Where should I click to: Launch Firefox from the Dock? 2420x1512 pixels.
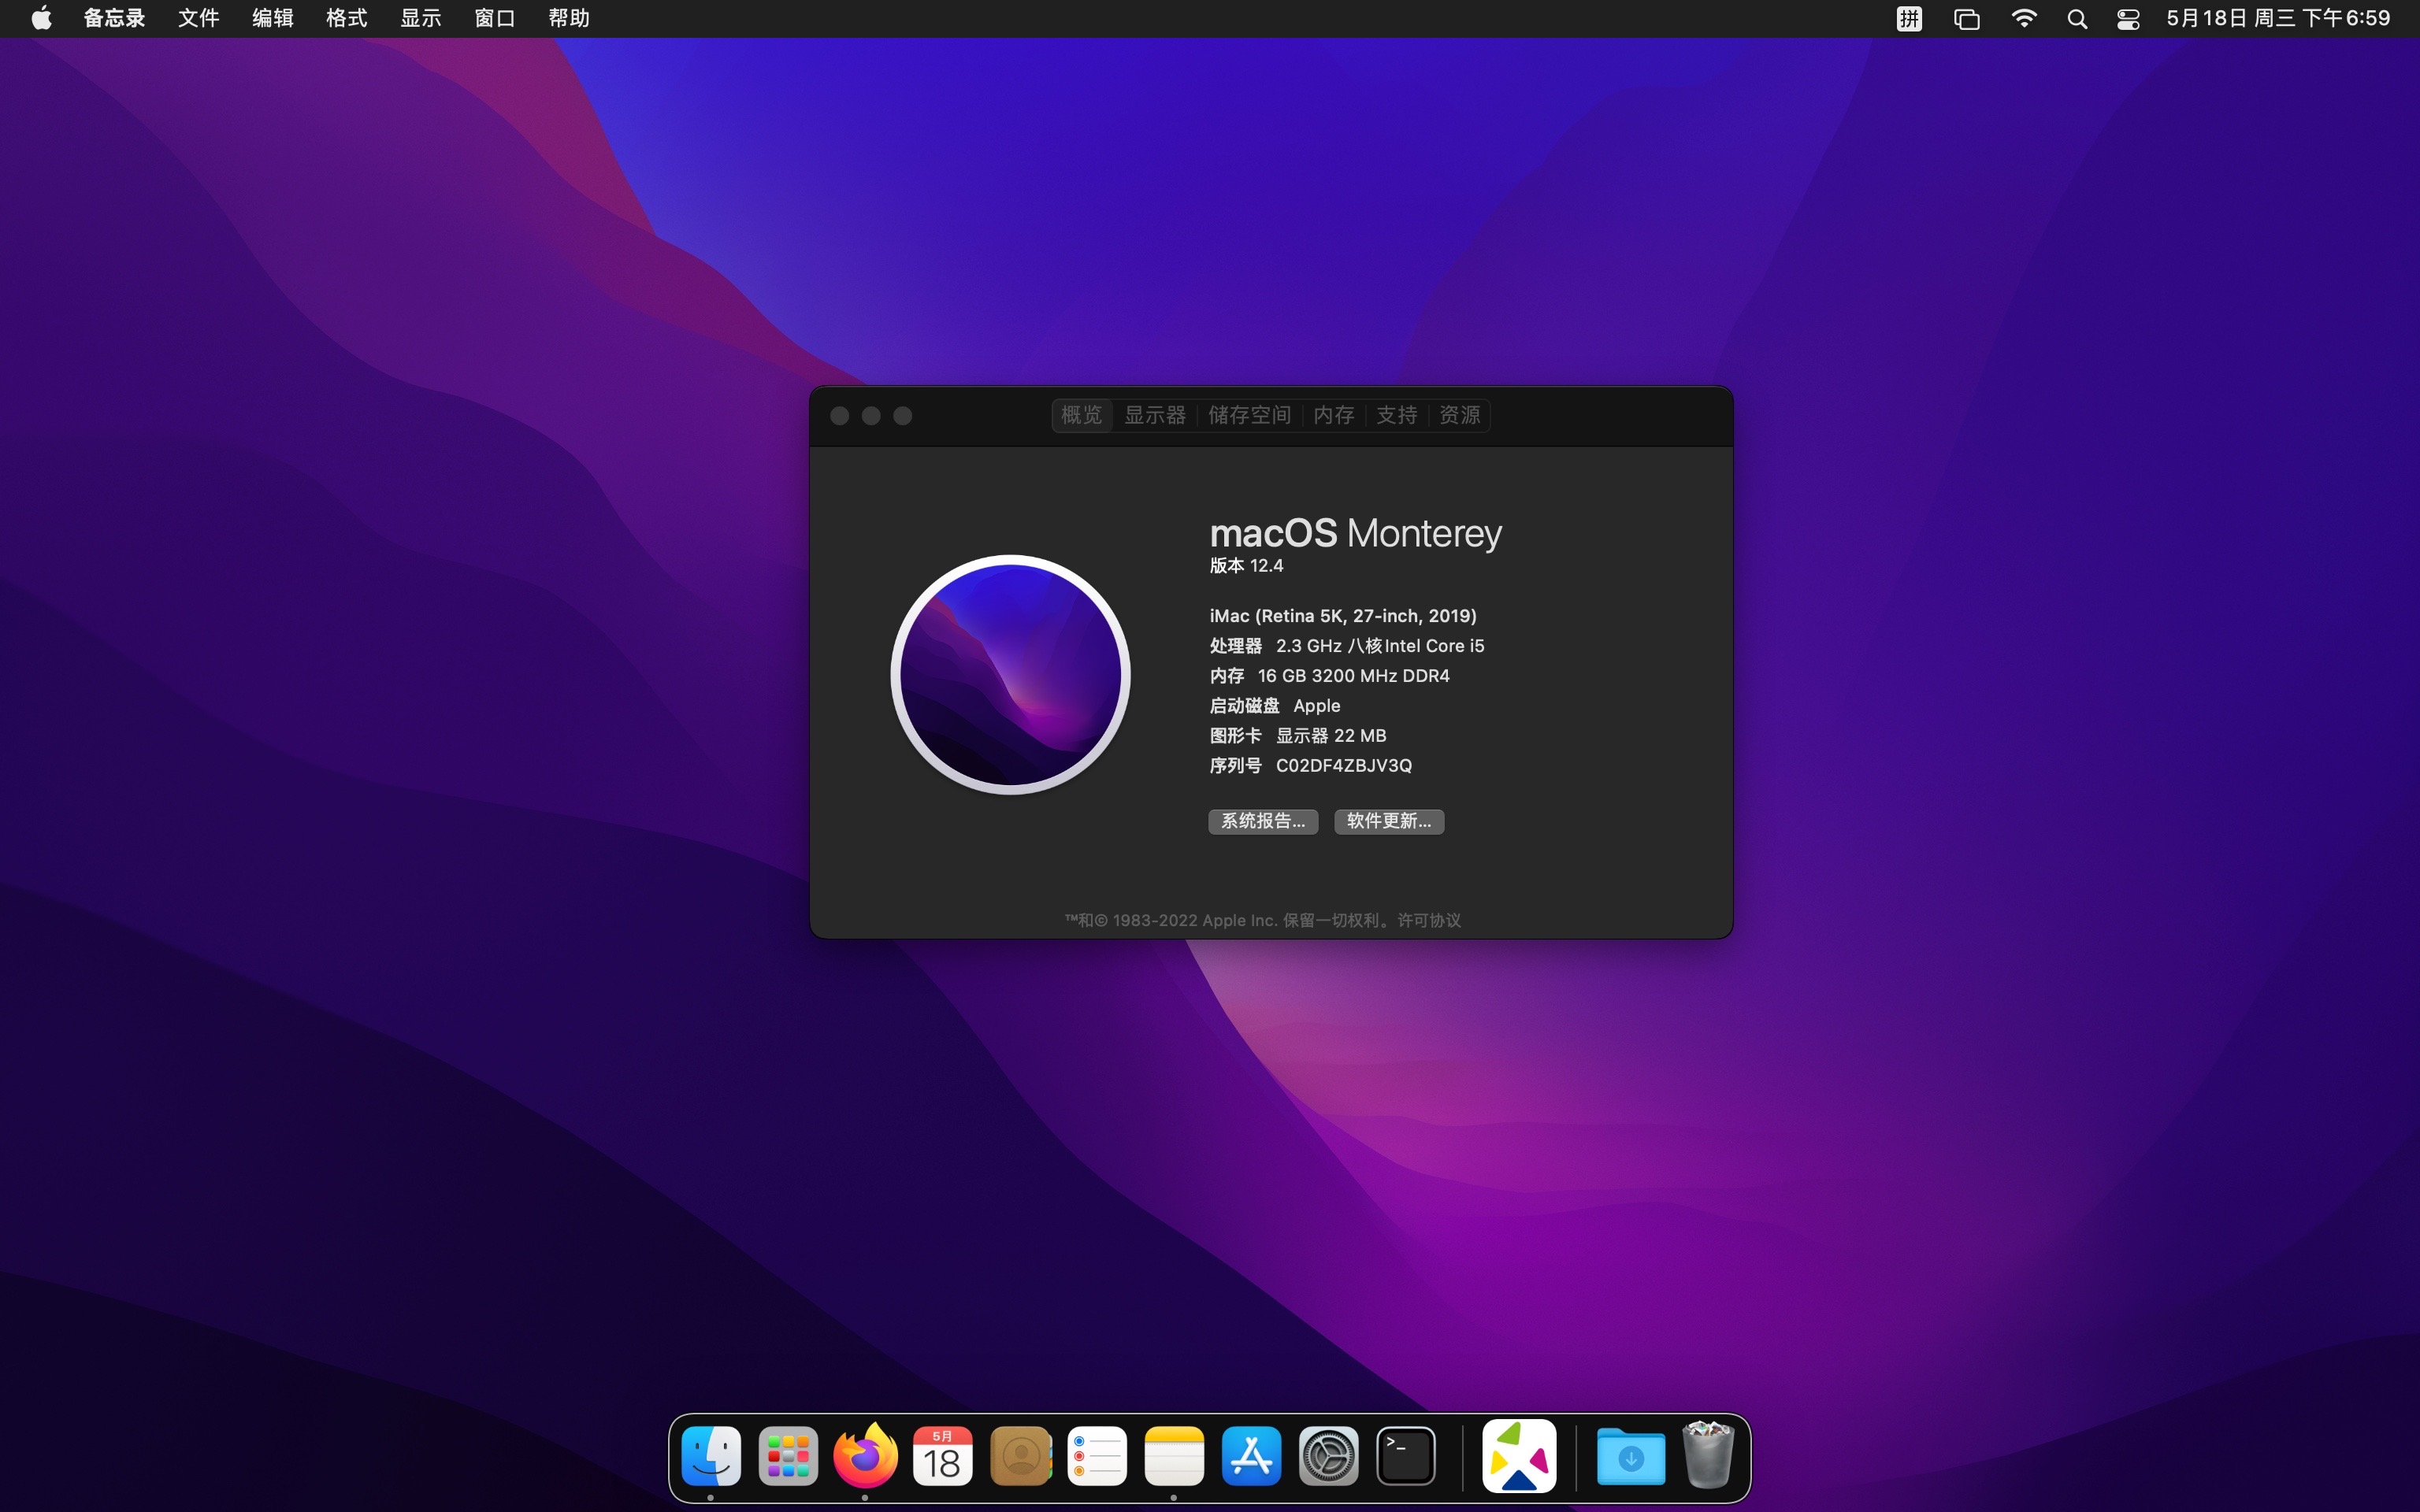pos(865,1456)
